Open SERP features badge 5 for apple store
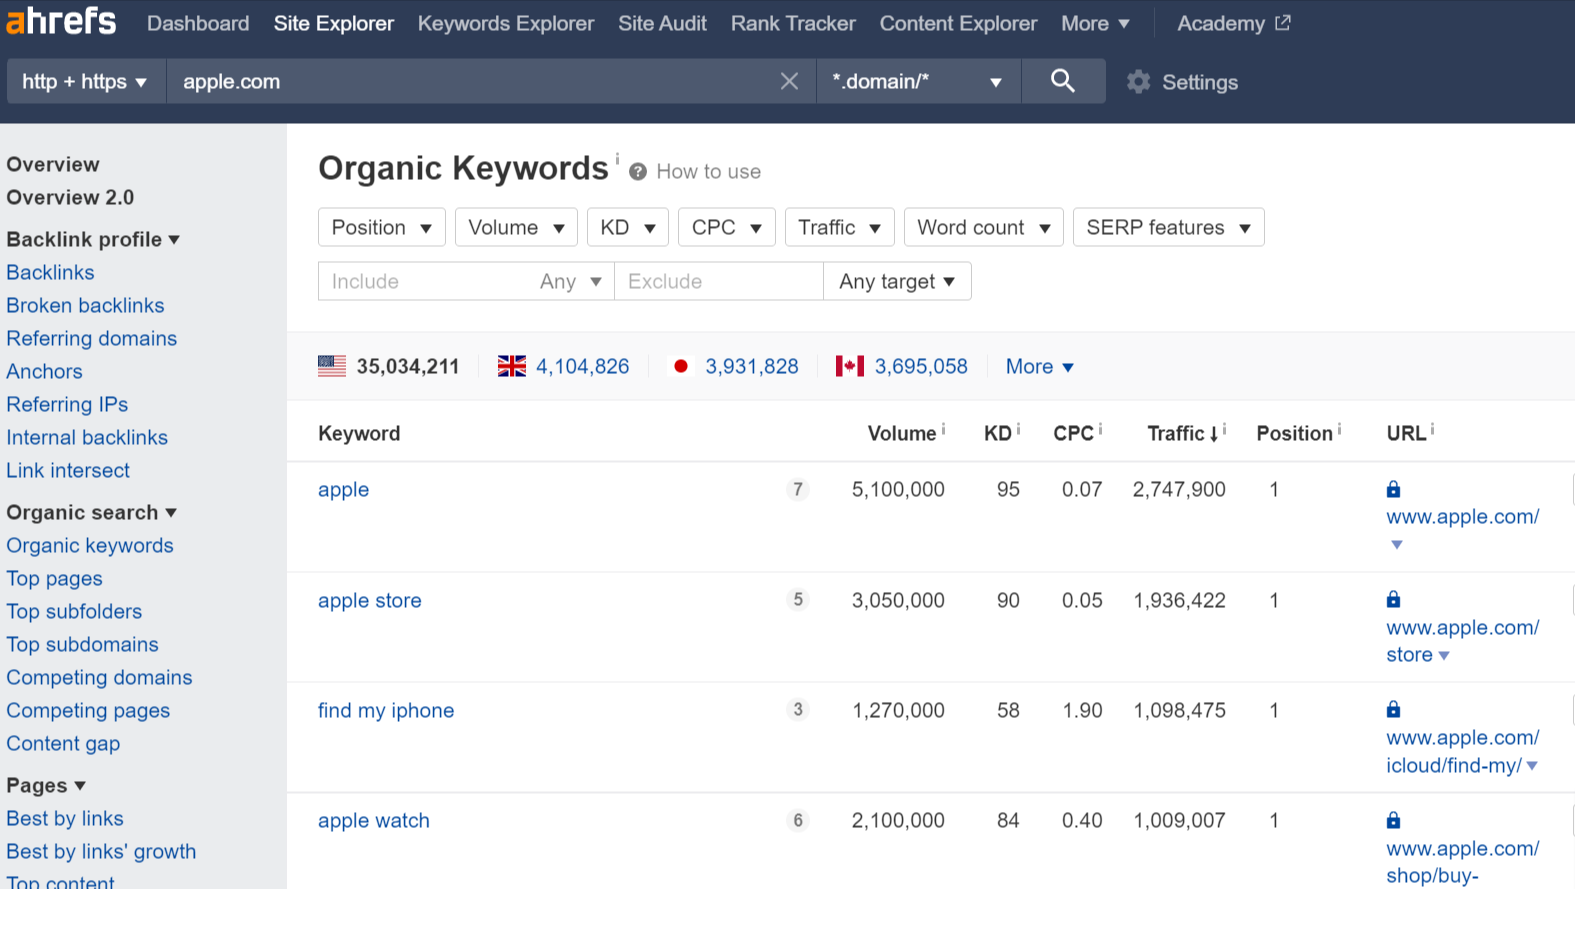Image resolution: width=1575 pixels, height=952 pixels. pos(797,599)
